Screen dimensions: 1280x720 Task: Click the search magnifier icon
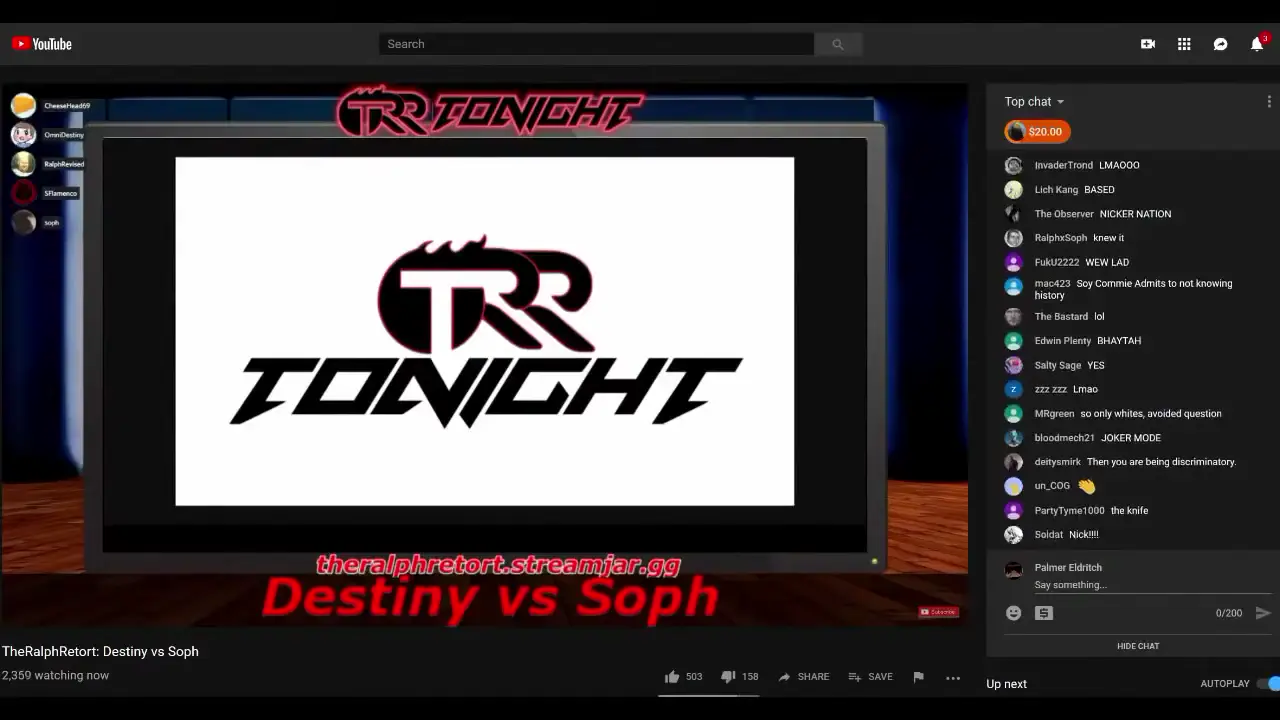(x=838, y=44)
